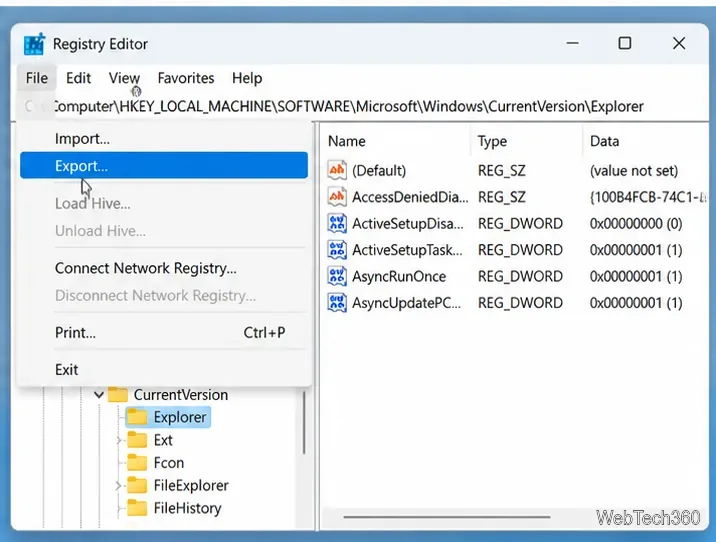Maximize the Registry Editor window
The image size is (716, 542).
tap(625, 43)
